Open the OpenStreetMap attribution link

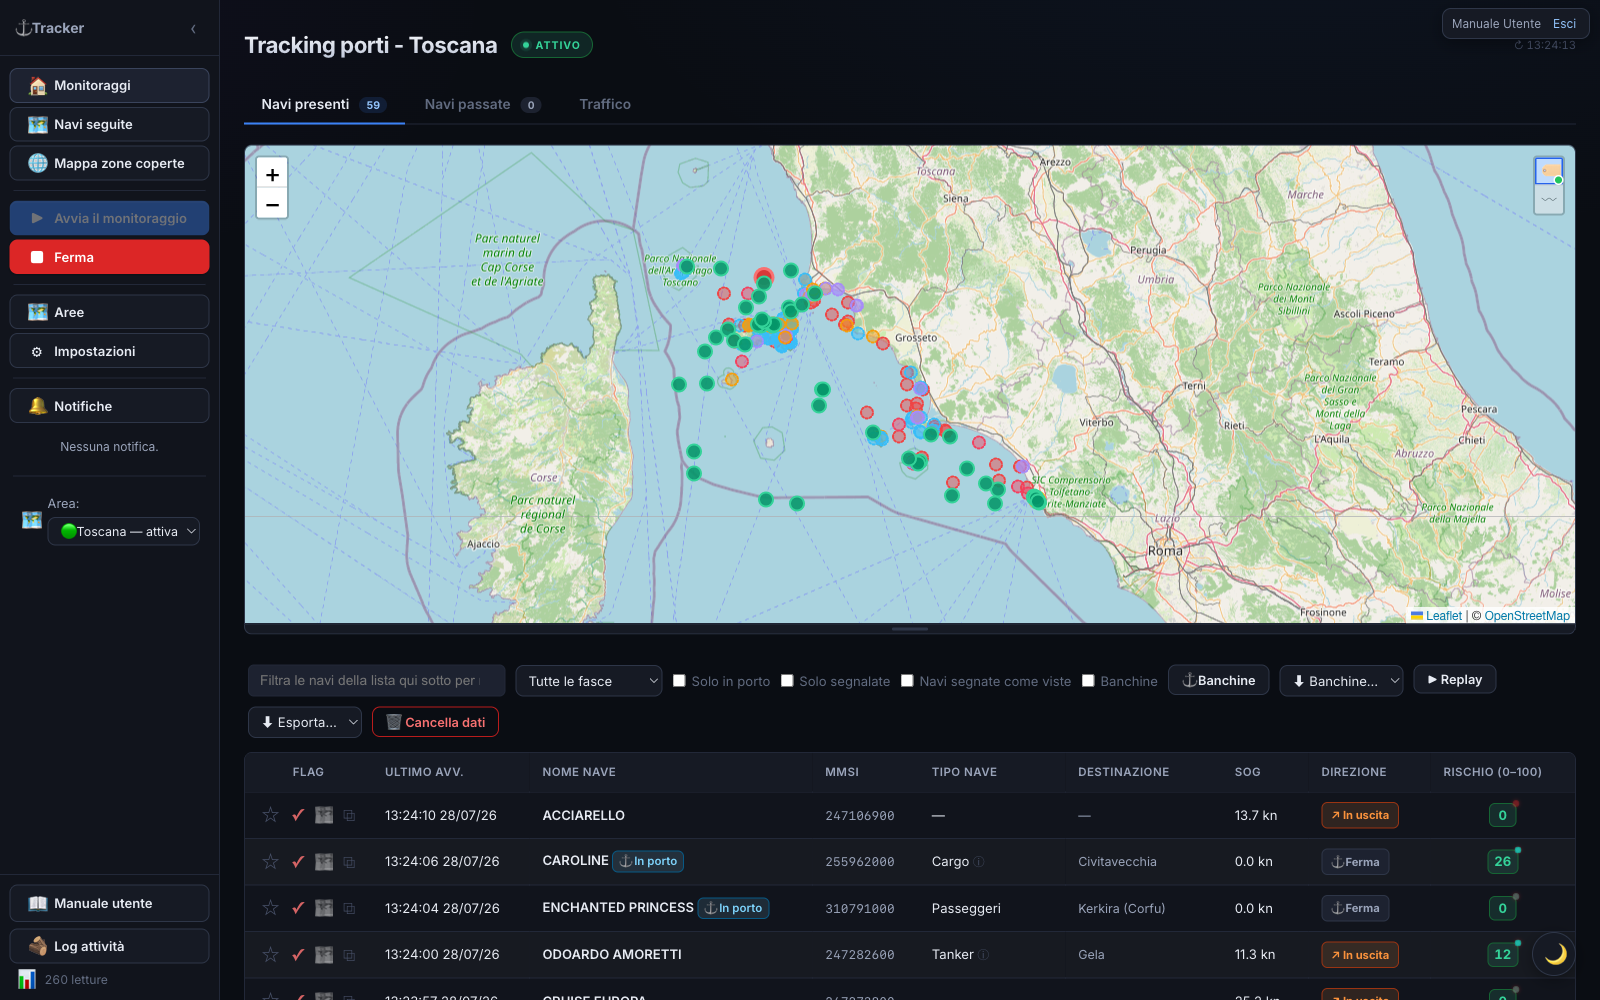pos(1527,616)
